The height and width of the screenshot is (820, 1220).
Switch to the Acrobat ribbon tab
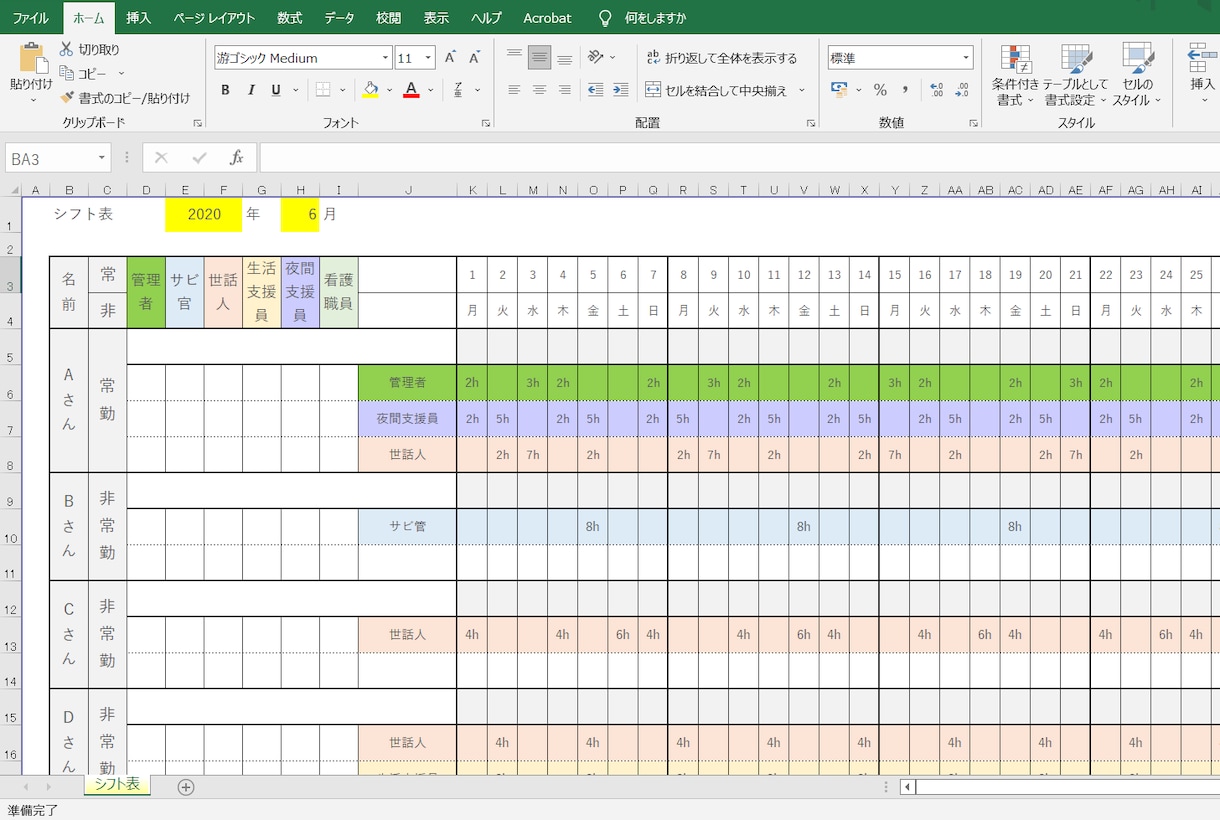coord(547,18)
